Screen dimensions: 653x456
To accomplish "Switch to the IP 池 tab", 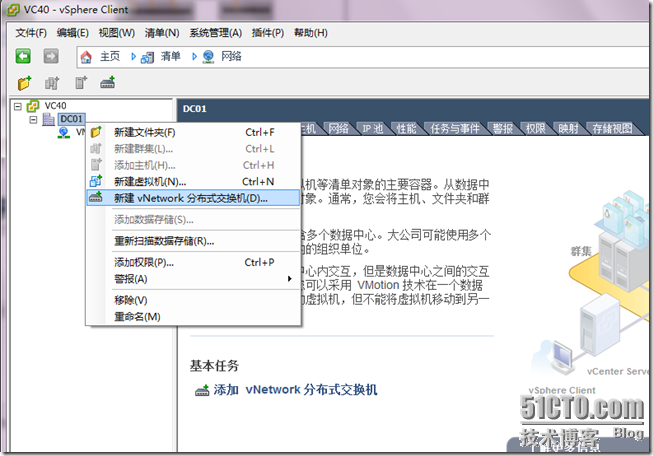I will [x=372, y=129].
